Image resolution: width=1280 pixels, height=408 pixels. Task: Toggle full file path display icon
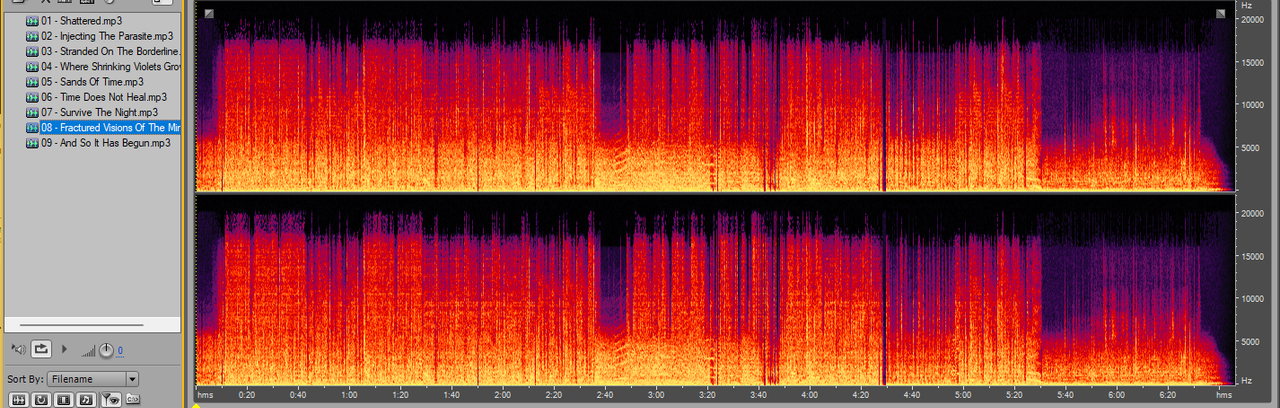(x=133, y=400)
